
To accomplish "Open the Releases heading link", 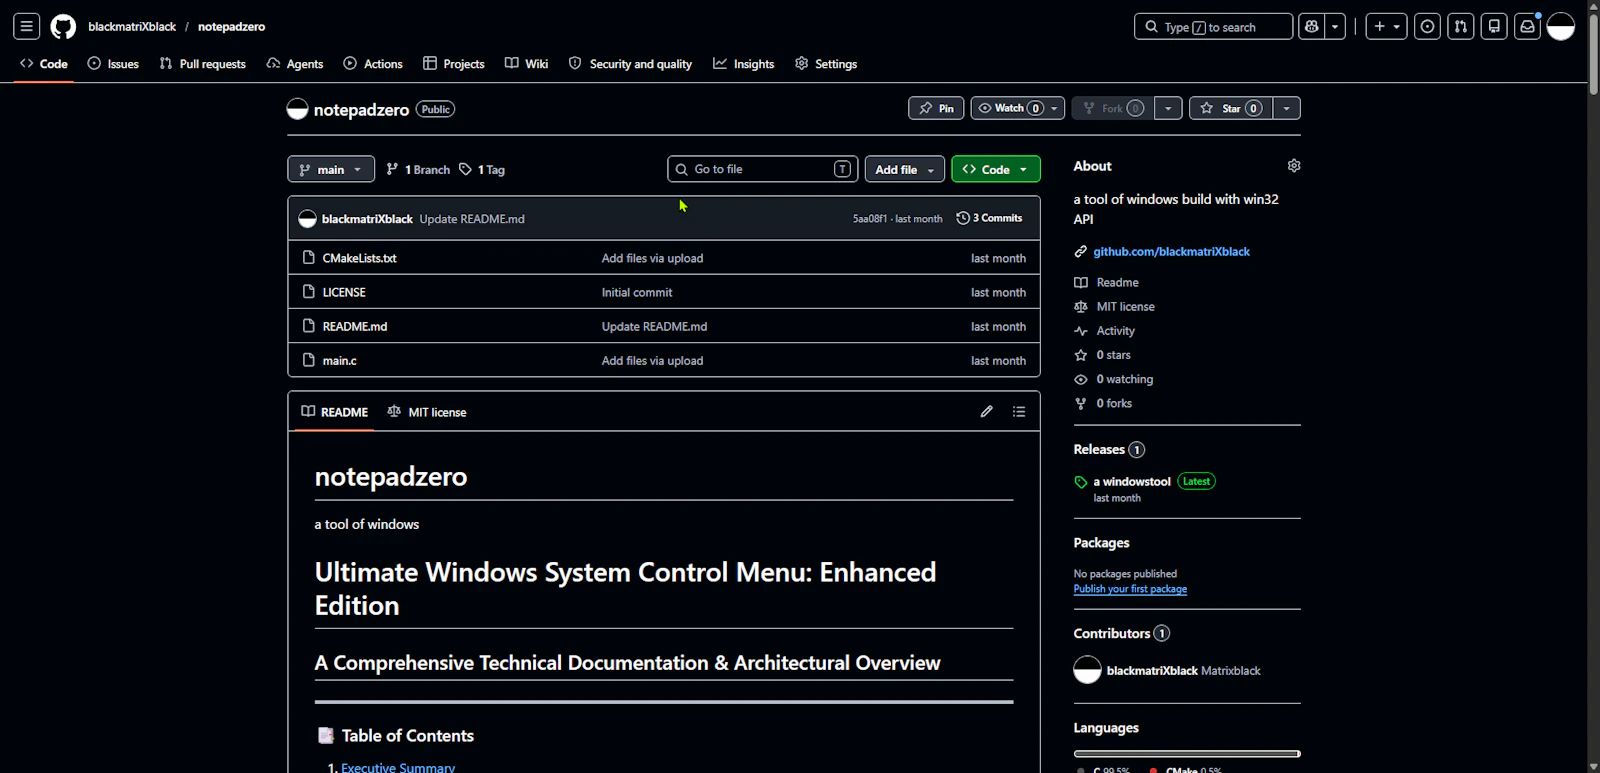I will pos(1109,450).
